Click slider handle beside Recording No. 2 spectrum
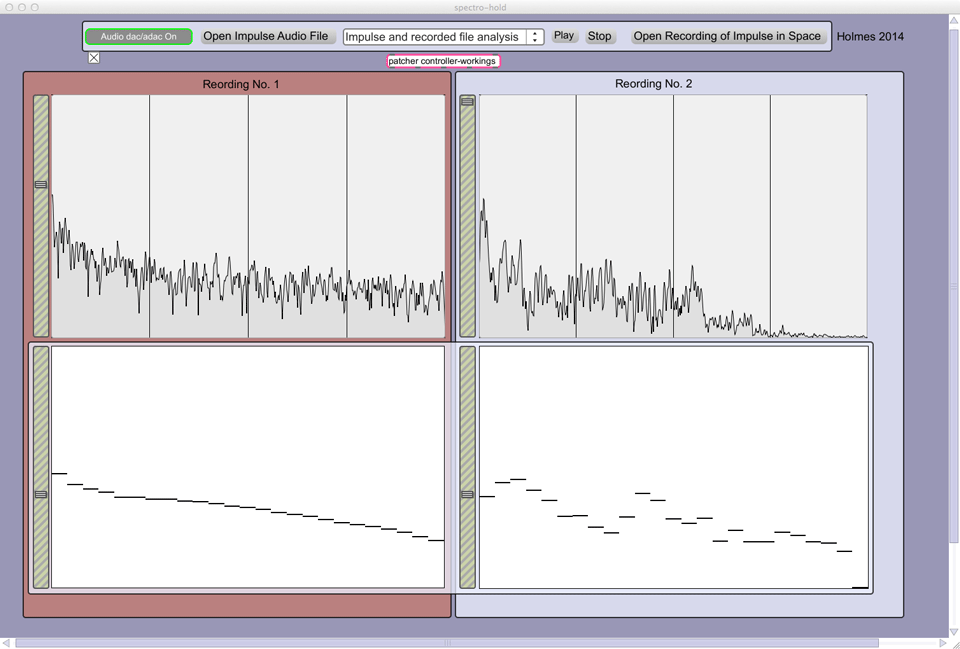960x649 pixels. click(467, 102)
